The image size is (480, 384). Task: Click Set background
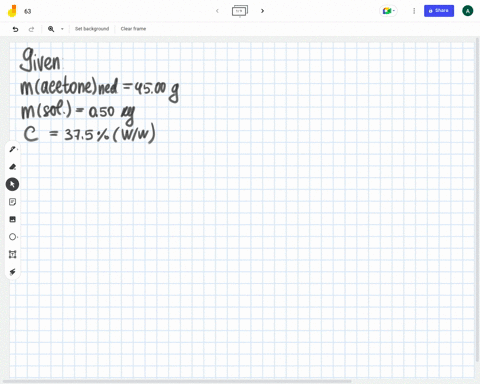pyautogui.click(x=92, y=29)
